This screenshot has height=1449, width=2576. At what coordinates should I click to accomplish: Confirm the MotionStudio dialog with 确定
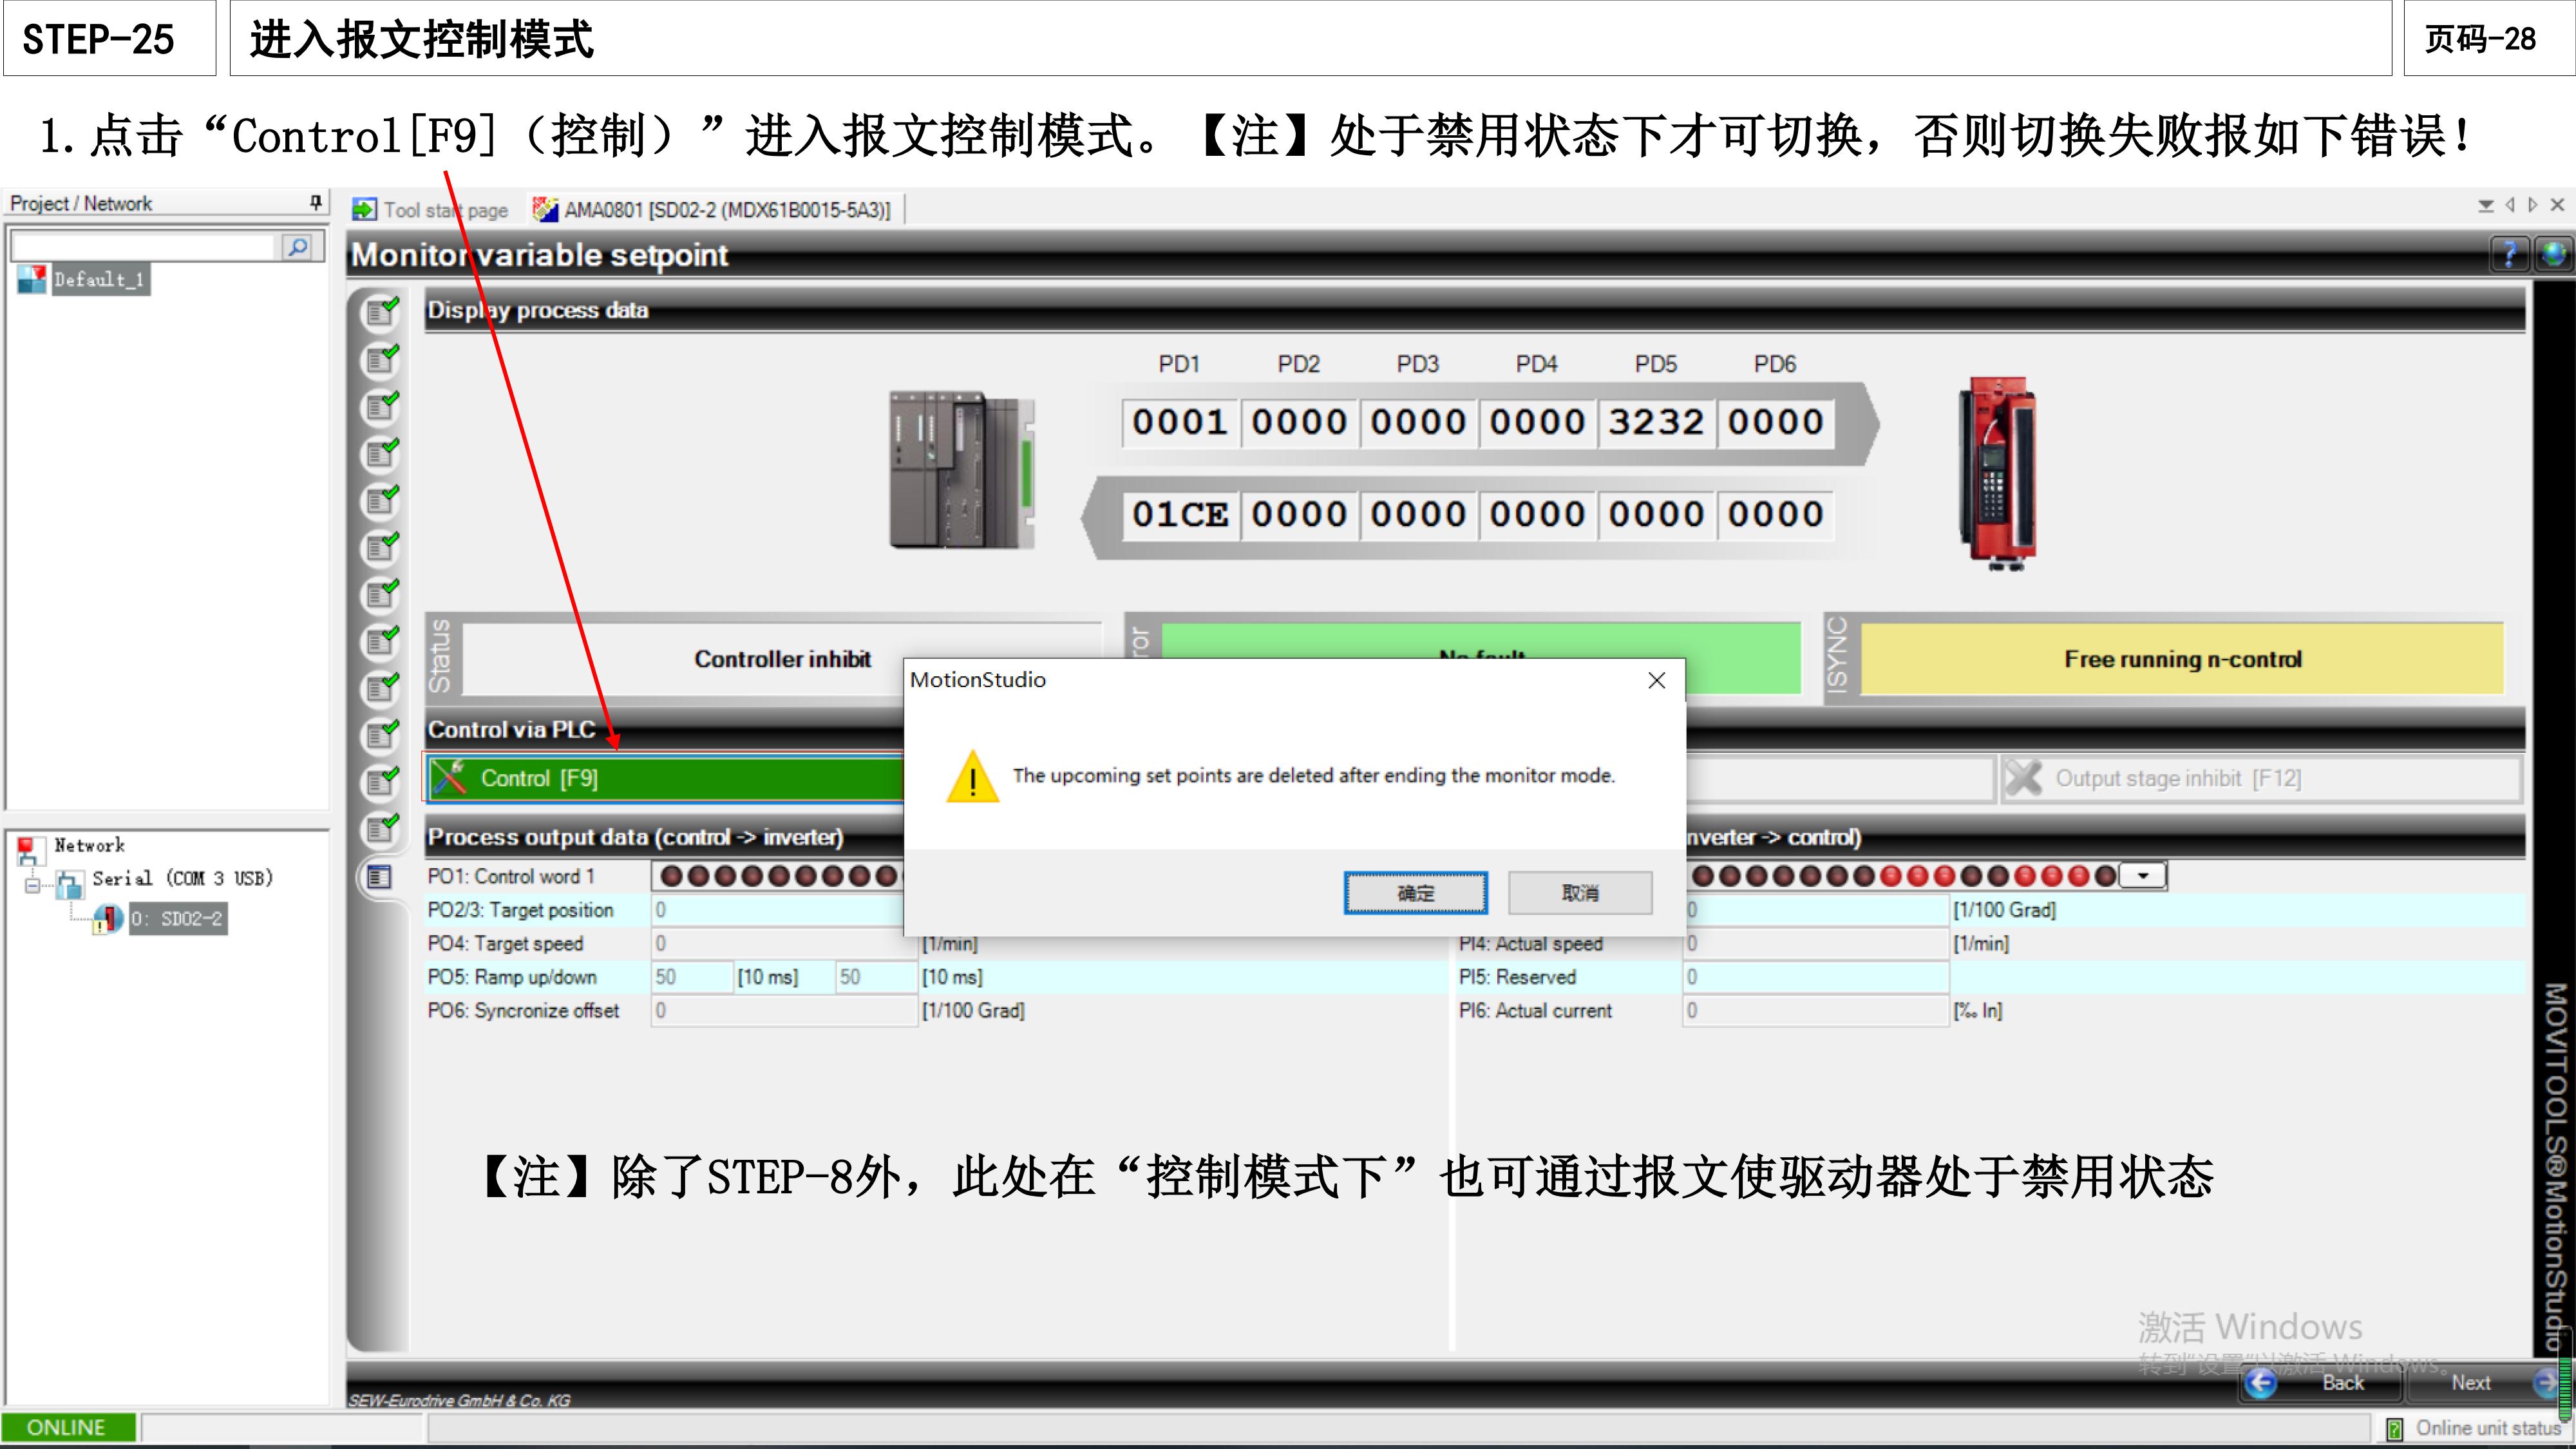pyautogui.click(x=1415, y=893)
